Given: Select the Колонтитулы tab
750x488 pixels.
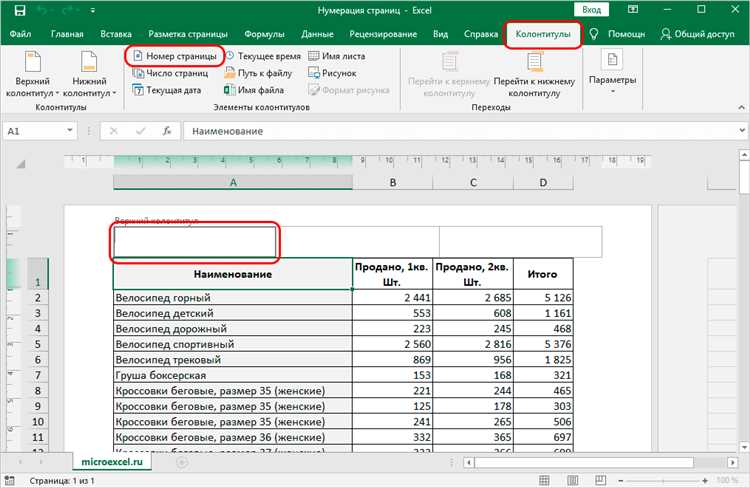Looking at the screenshot, I should tap(543, 34).
